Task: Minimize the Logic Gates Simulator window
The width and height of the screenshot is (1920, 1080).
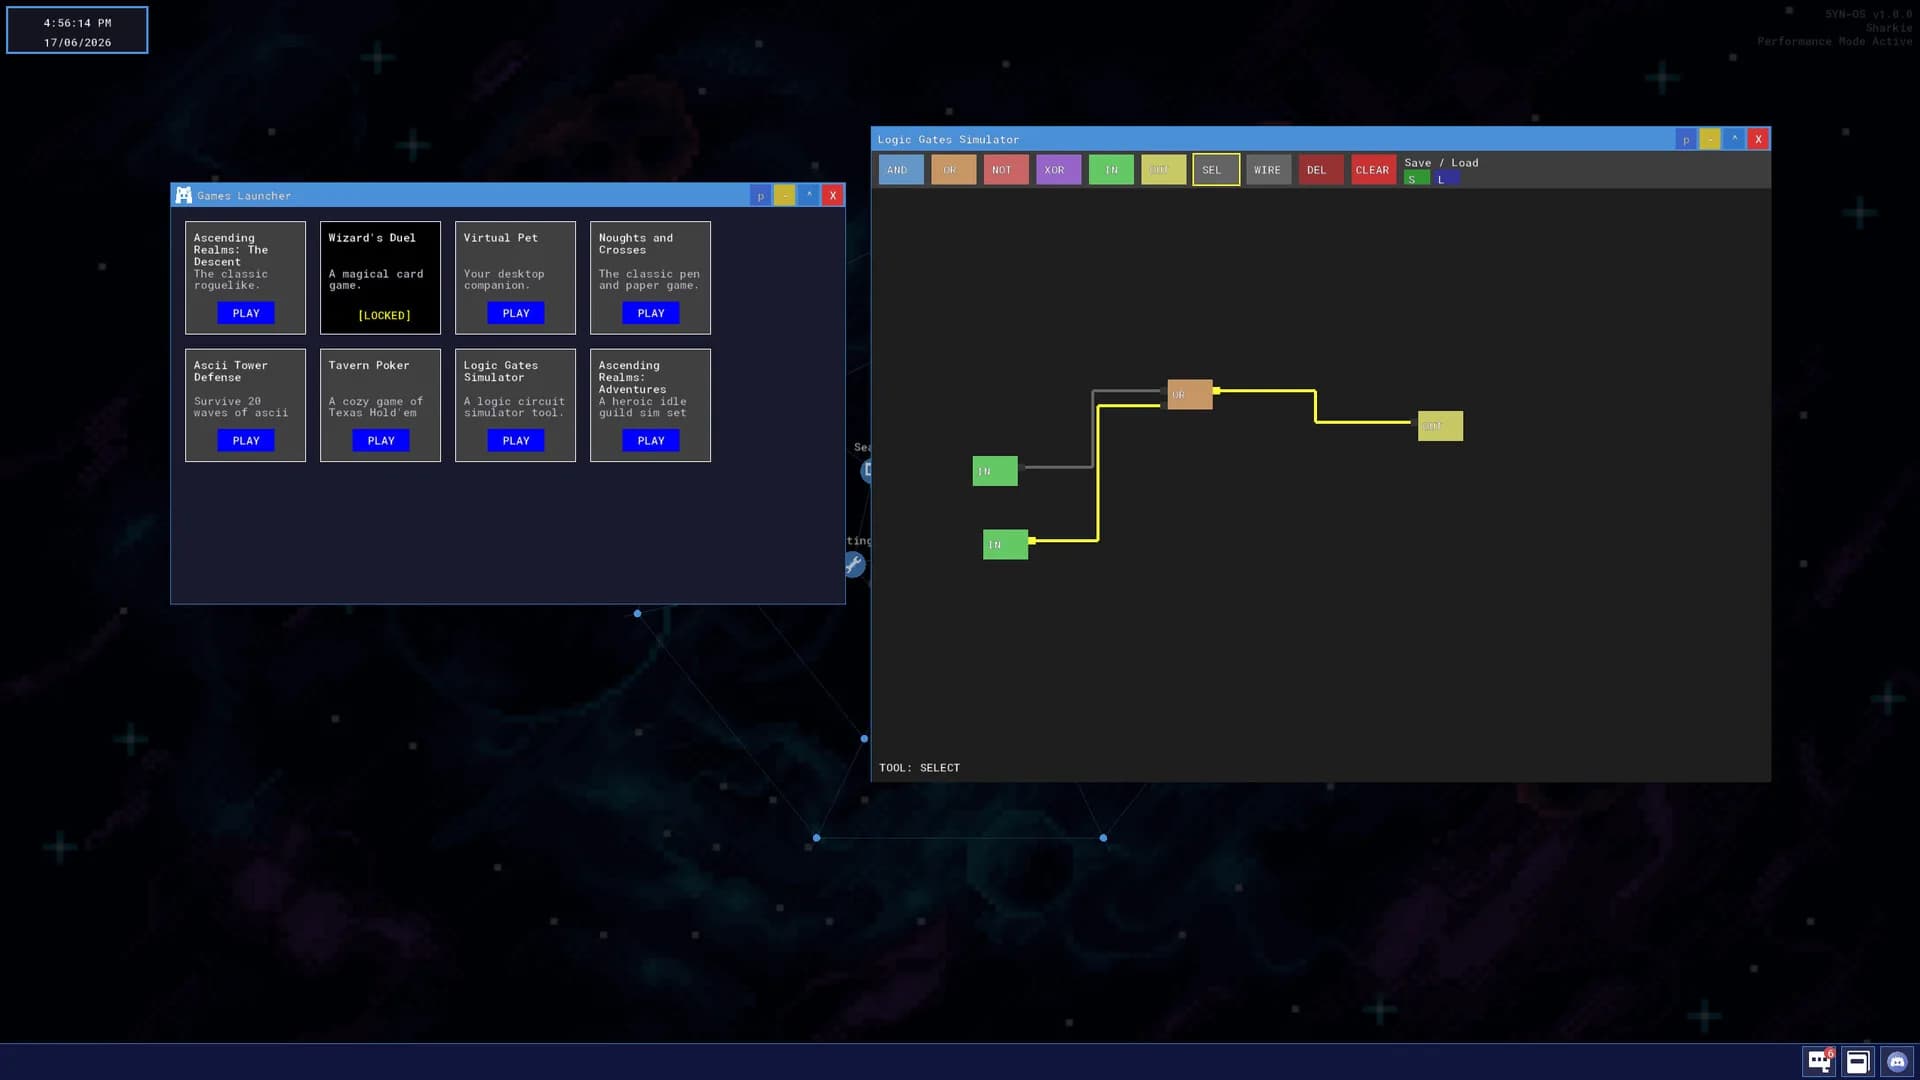Action: pos(1710,139)
